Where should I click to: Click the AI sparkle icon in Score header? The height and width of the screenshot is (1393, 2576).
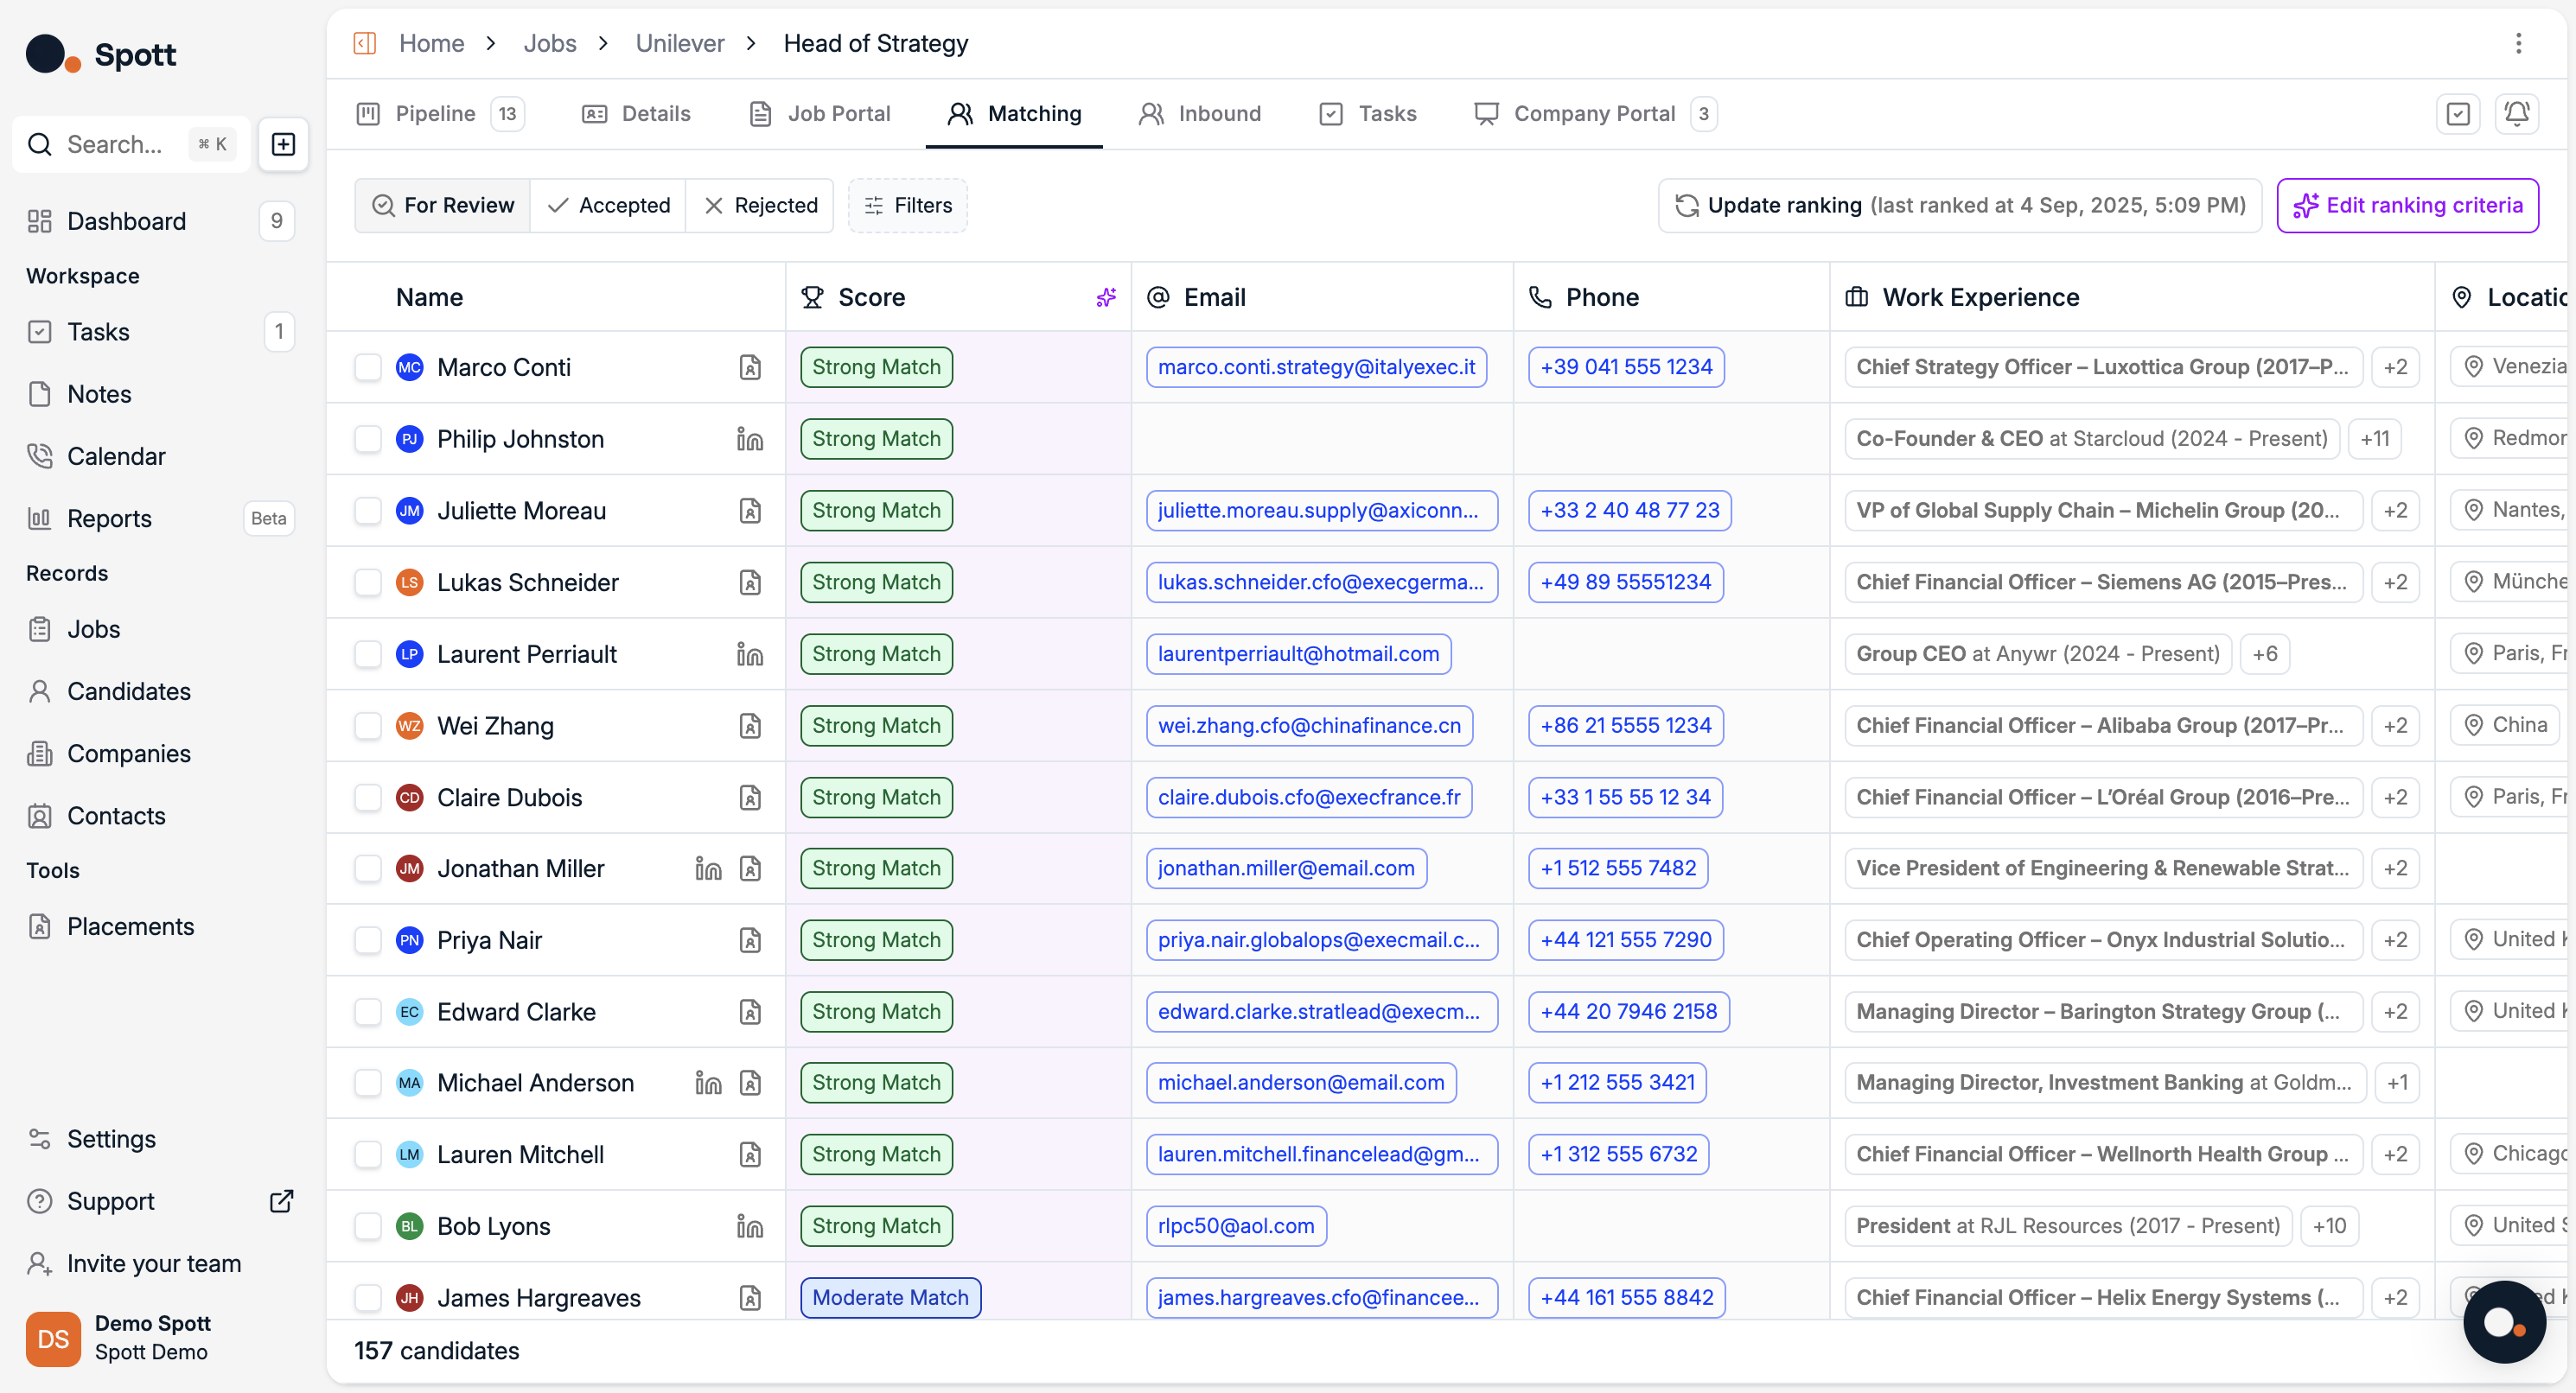click(1106, 297)
